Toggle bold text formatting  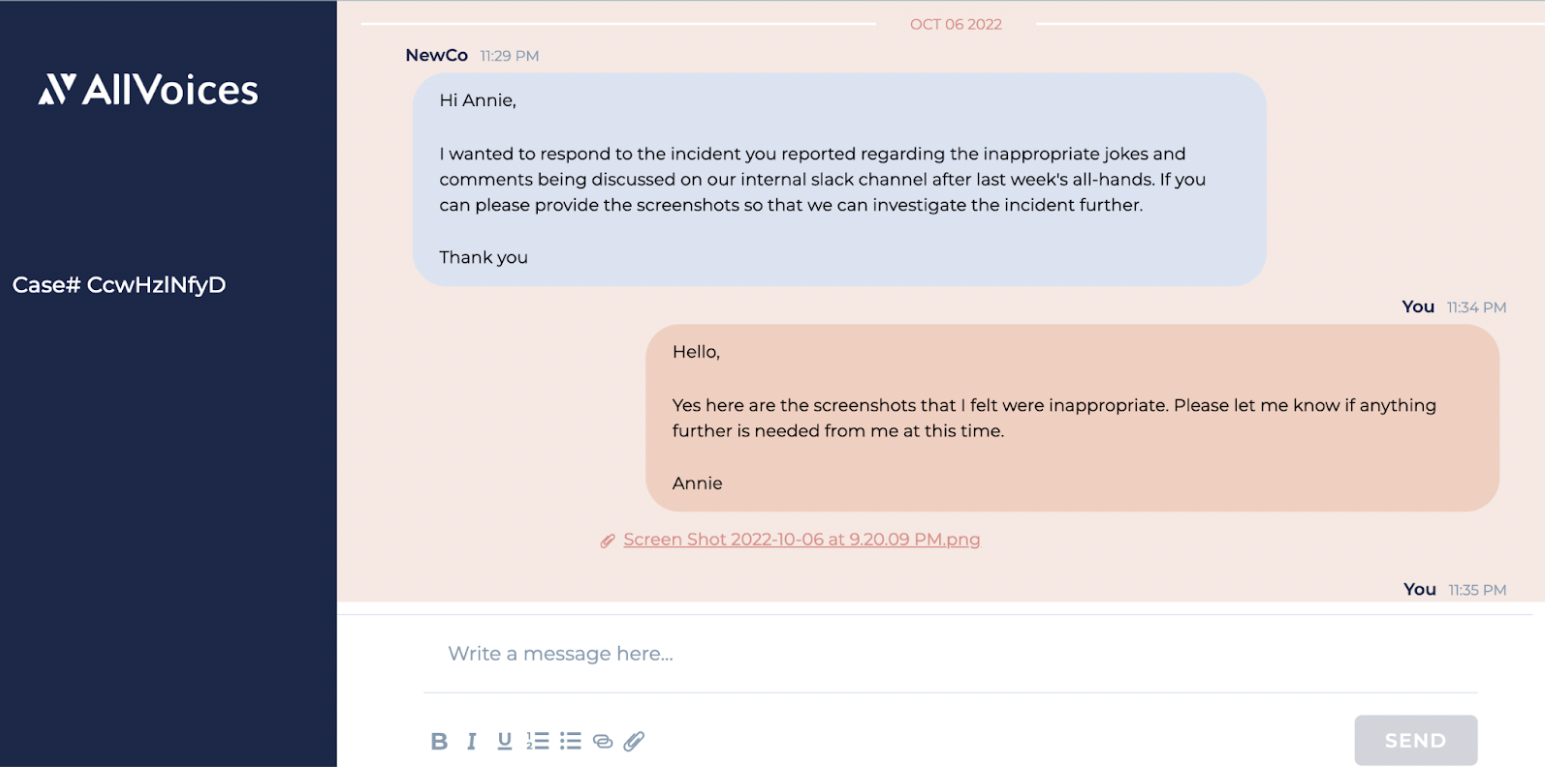coord(439,741)
